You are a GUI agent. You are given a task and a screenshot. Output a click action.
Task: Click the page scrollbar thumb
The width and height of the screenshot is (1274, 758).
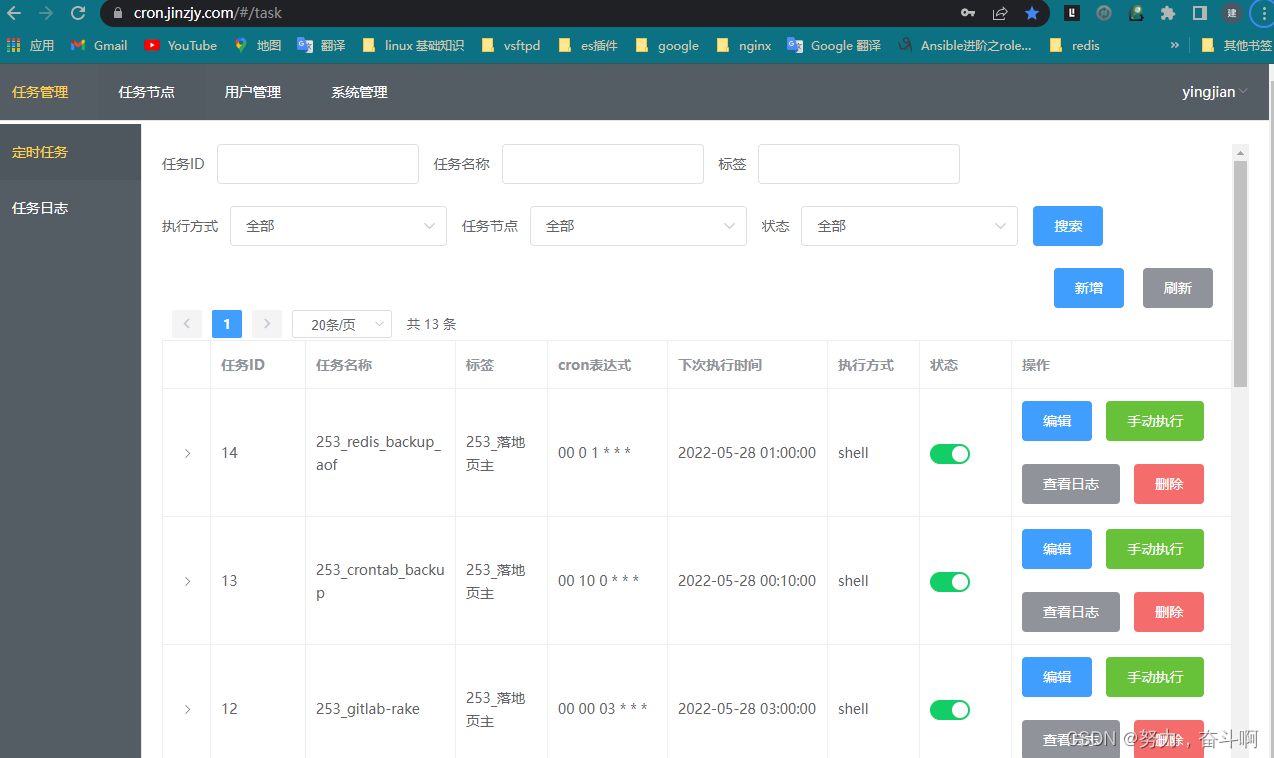pyautogui.click(x=1241, y=274)
